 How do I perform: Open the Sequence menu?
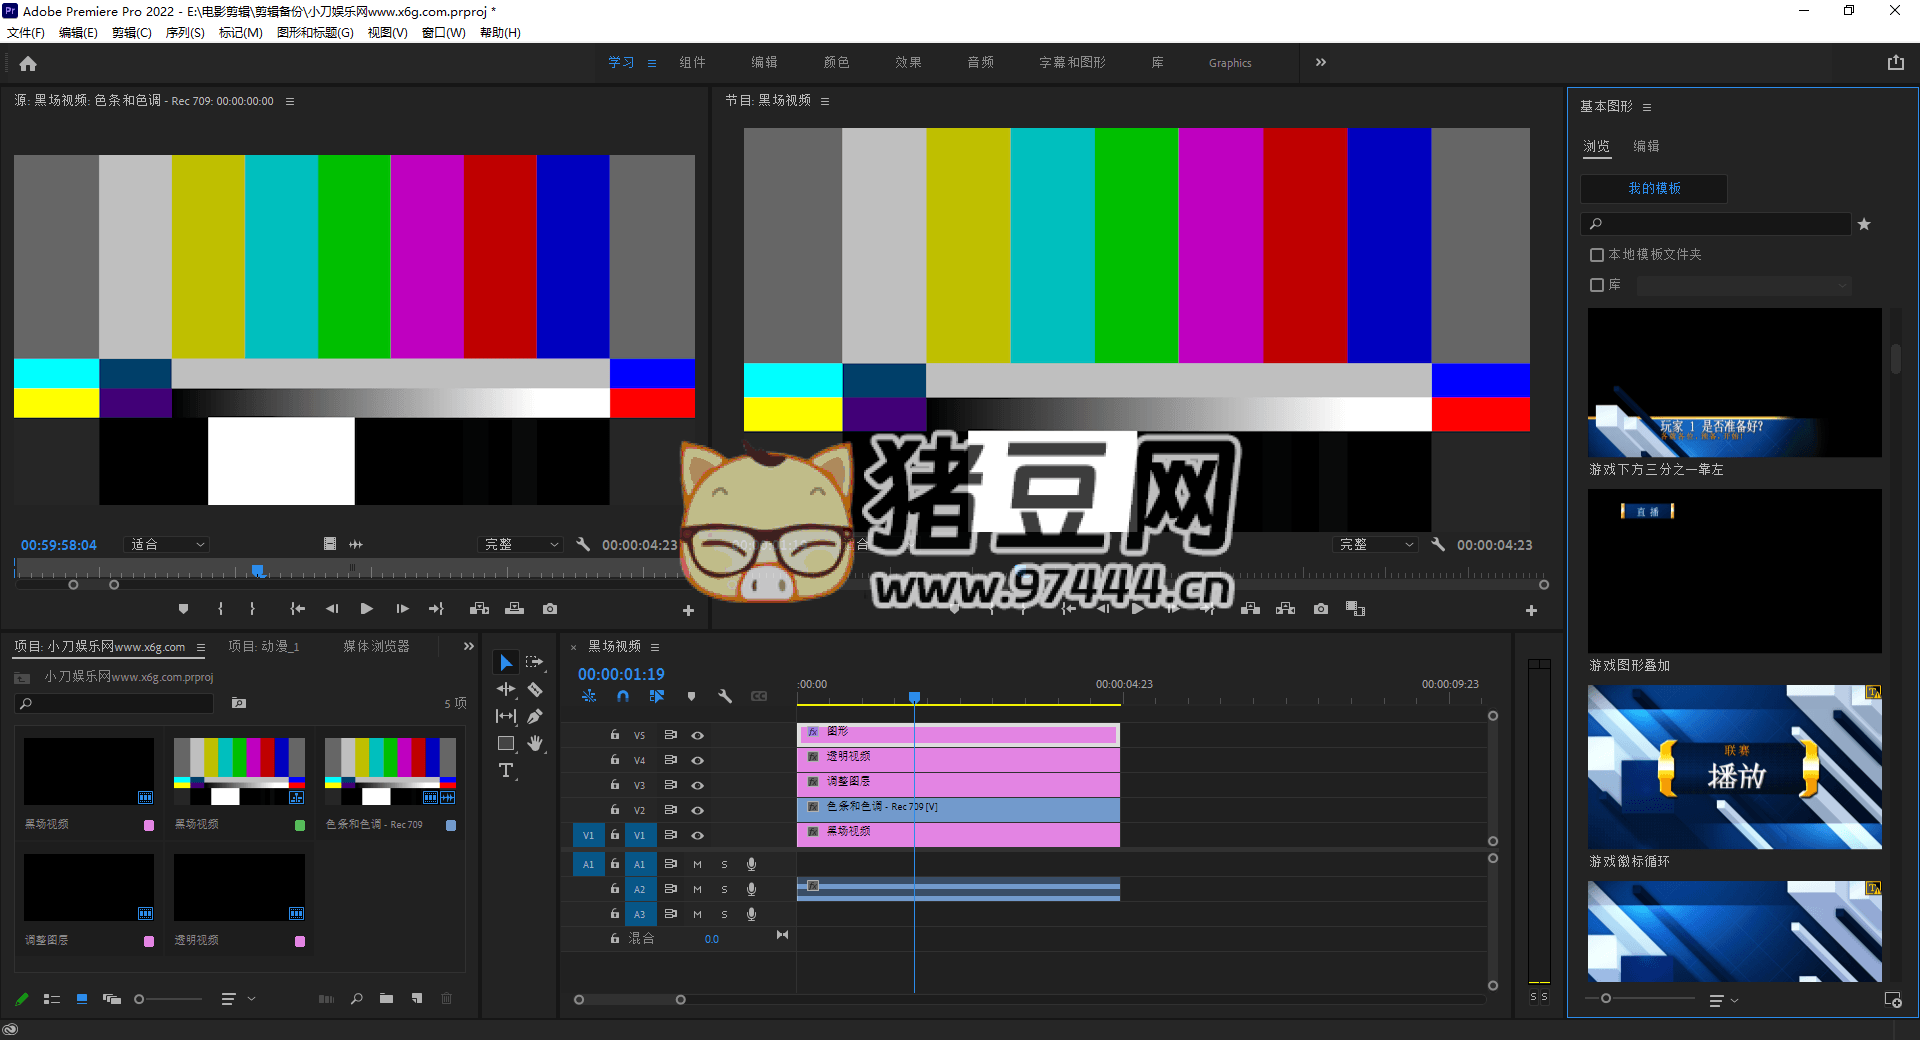(185, 33)
